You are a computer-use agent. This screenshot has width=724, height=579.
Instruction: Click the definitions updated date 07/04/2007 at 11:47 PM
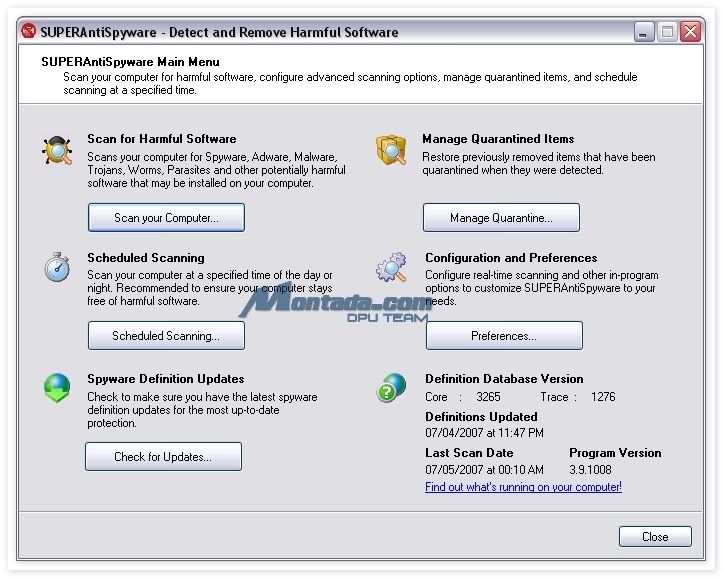click(484, 433)
